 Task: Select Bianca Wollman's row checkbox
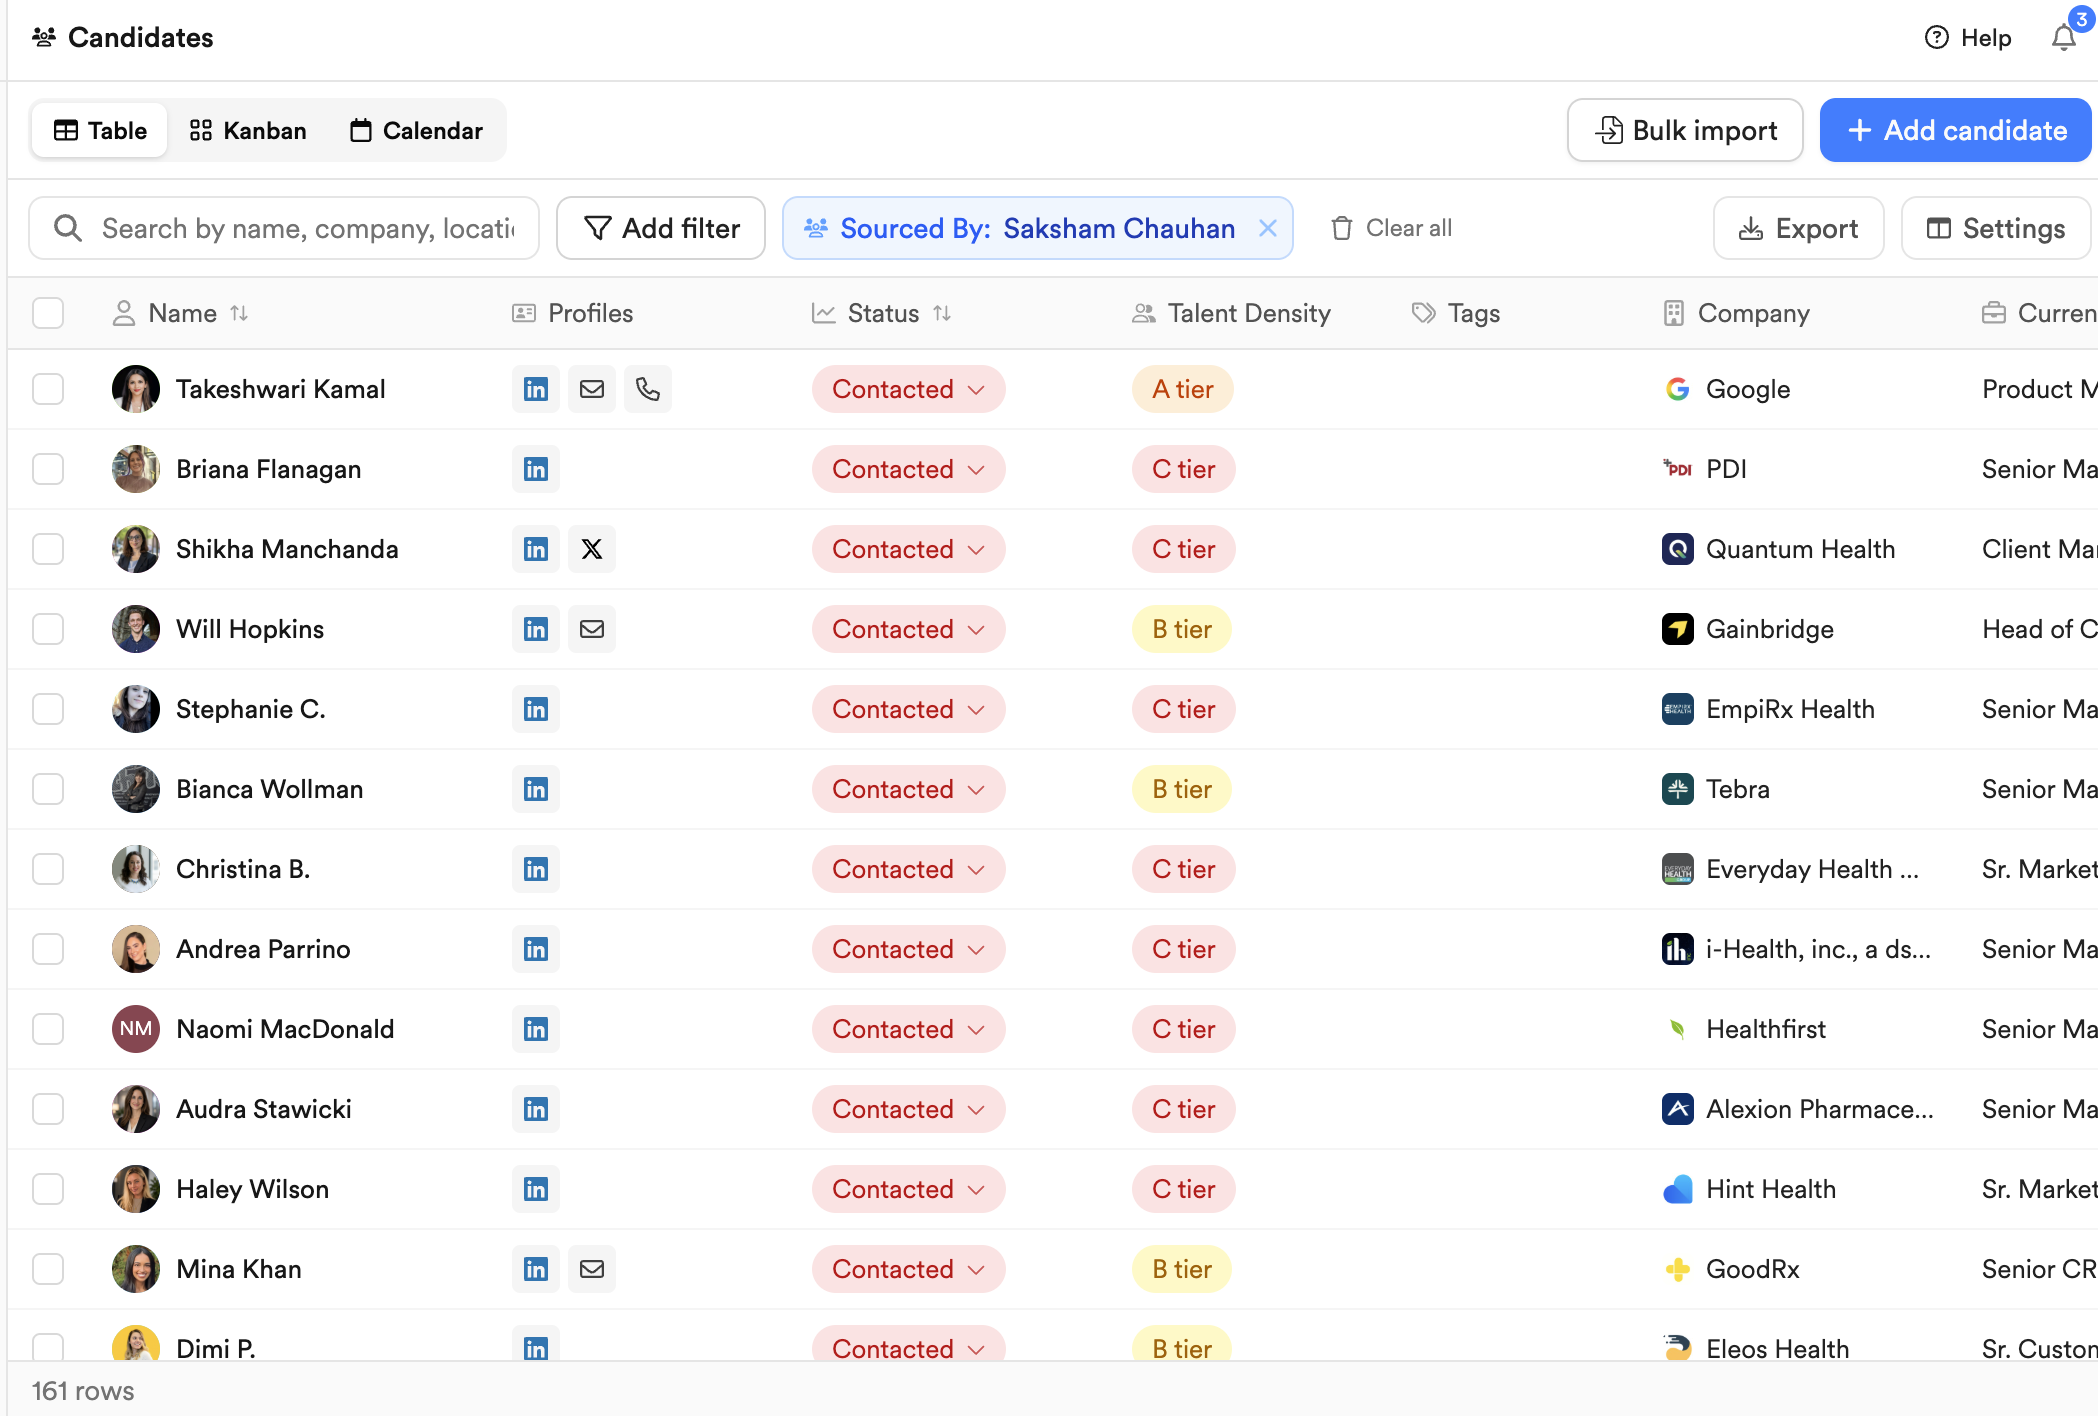coord(48,789)
